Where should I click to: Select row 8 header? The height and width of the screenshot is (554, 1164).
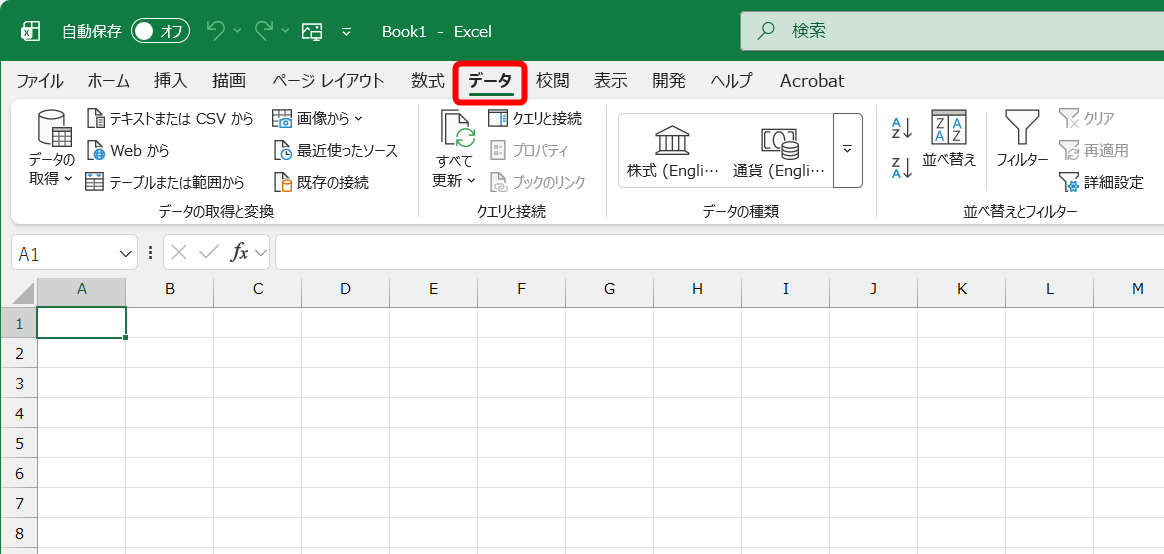coord(19,533)
